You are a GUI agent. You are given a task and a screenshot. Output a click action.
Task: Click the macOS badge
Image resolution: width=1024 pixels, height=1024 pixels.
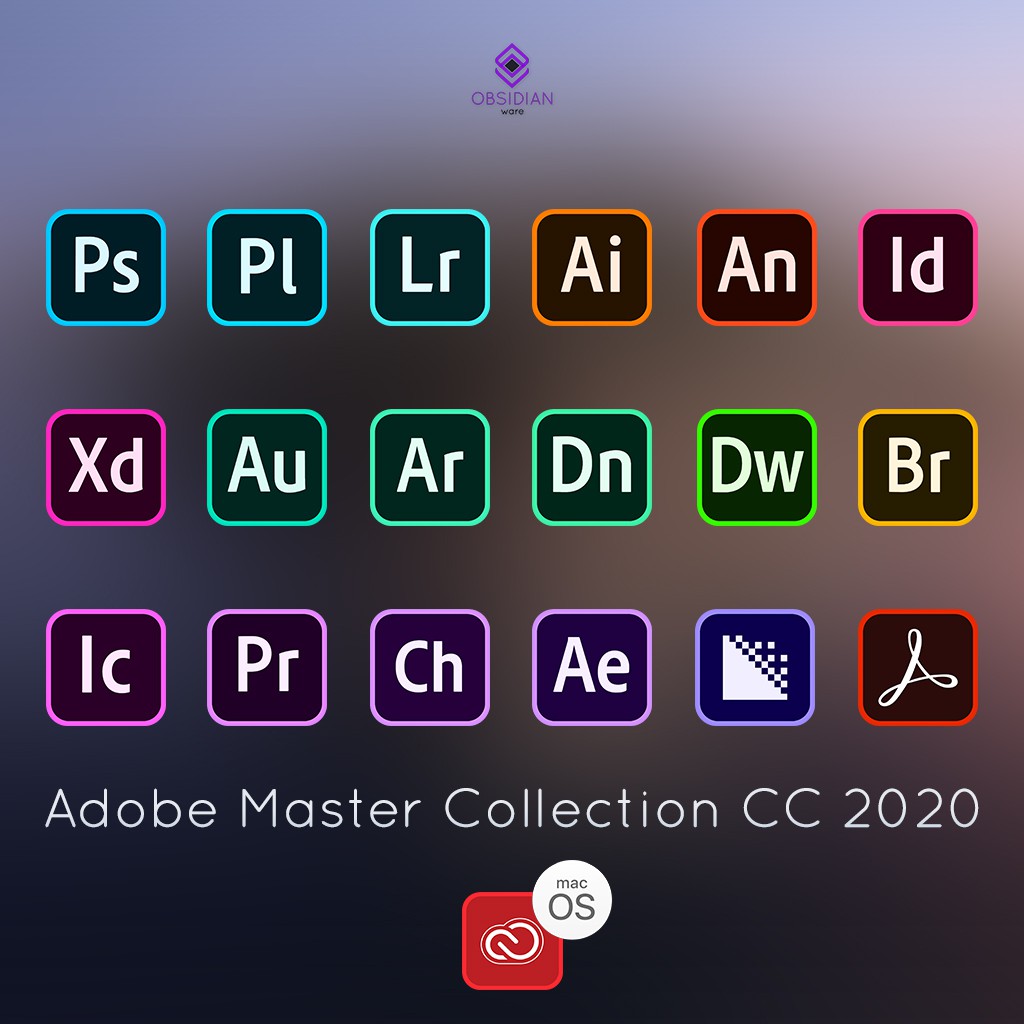572,900
